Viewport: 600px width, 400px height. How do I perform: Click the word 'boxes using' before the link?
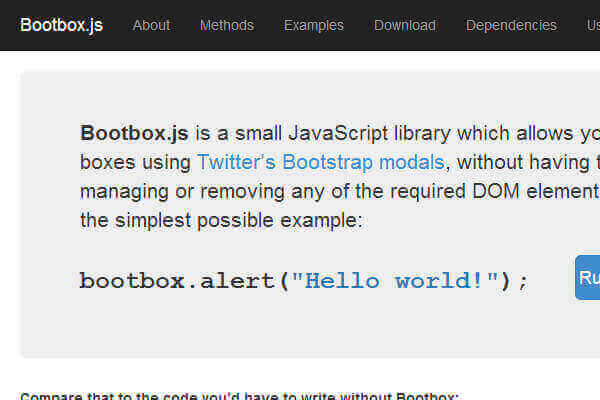click(135, 161)
